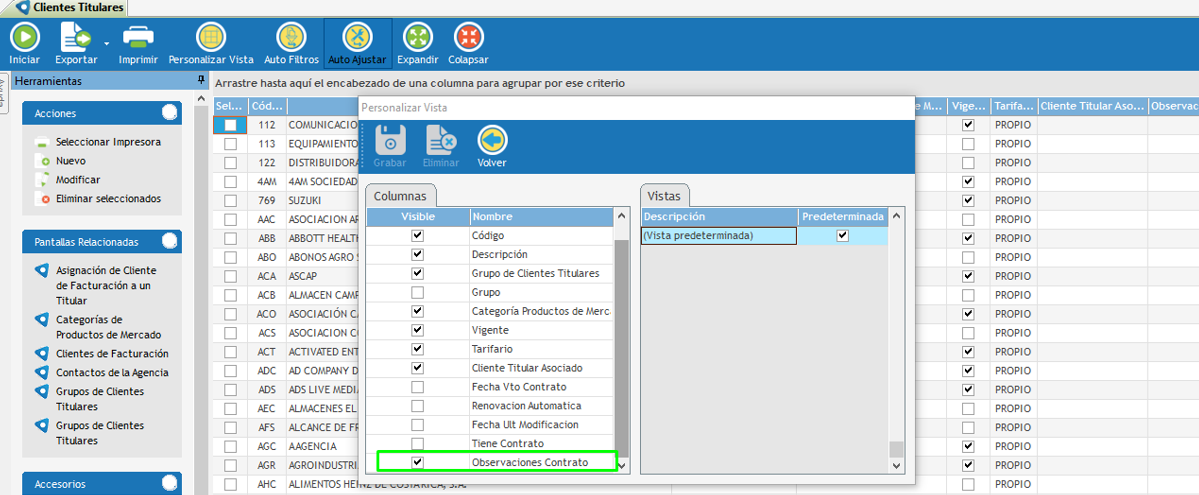
Task: Click the Iniciar toolbar icon
Action: coord(24,38)
